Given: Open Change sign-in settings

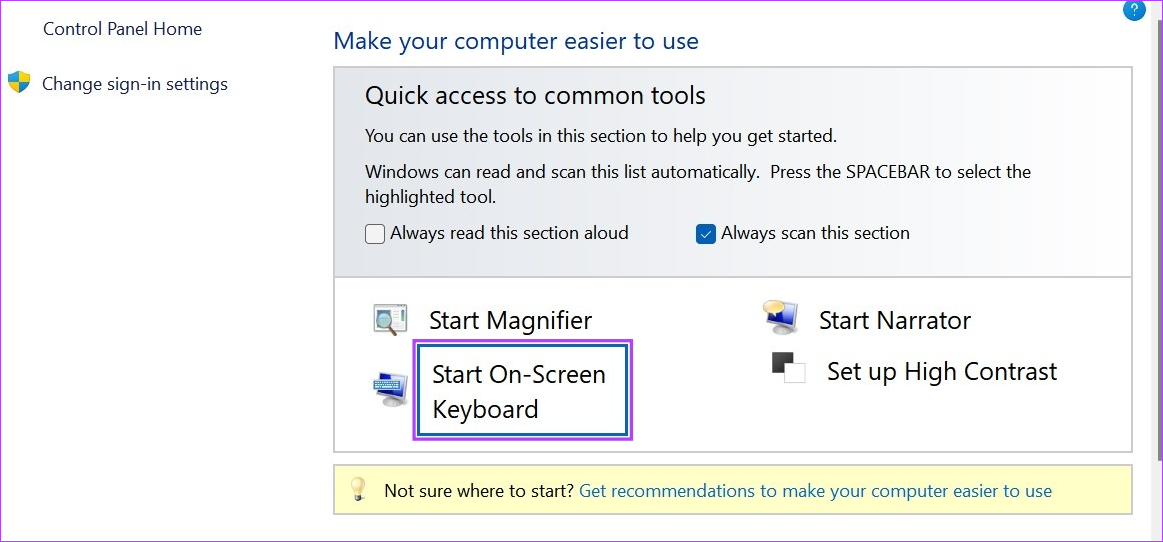Looking at the screenshot, I should coord(135,84).
